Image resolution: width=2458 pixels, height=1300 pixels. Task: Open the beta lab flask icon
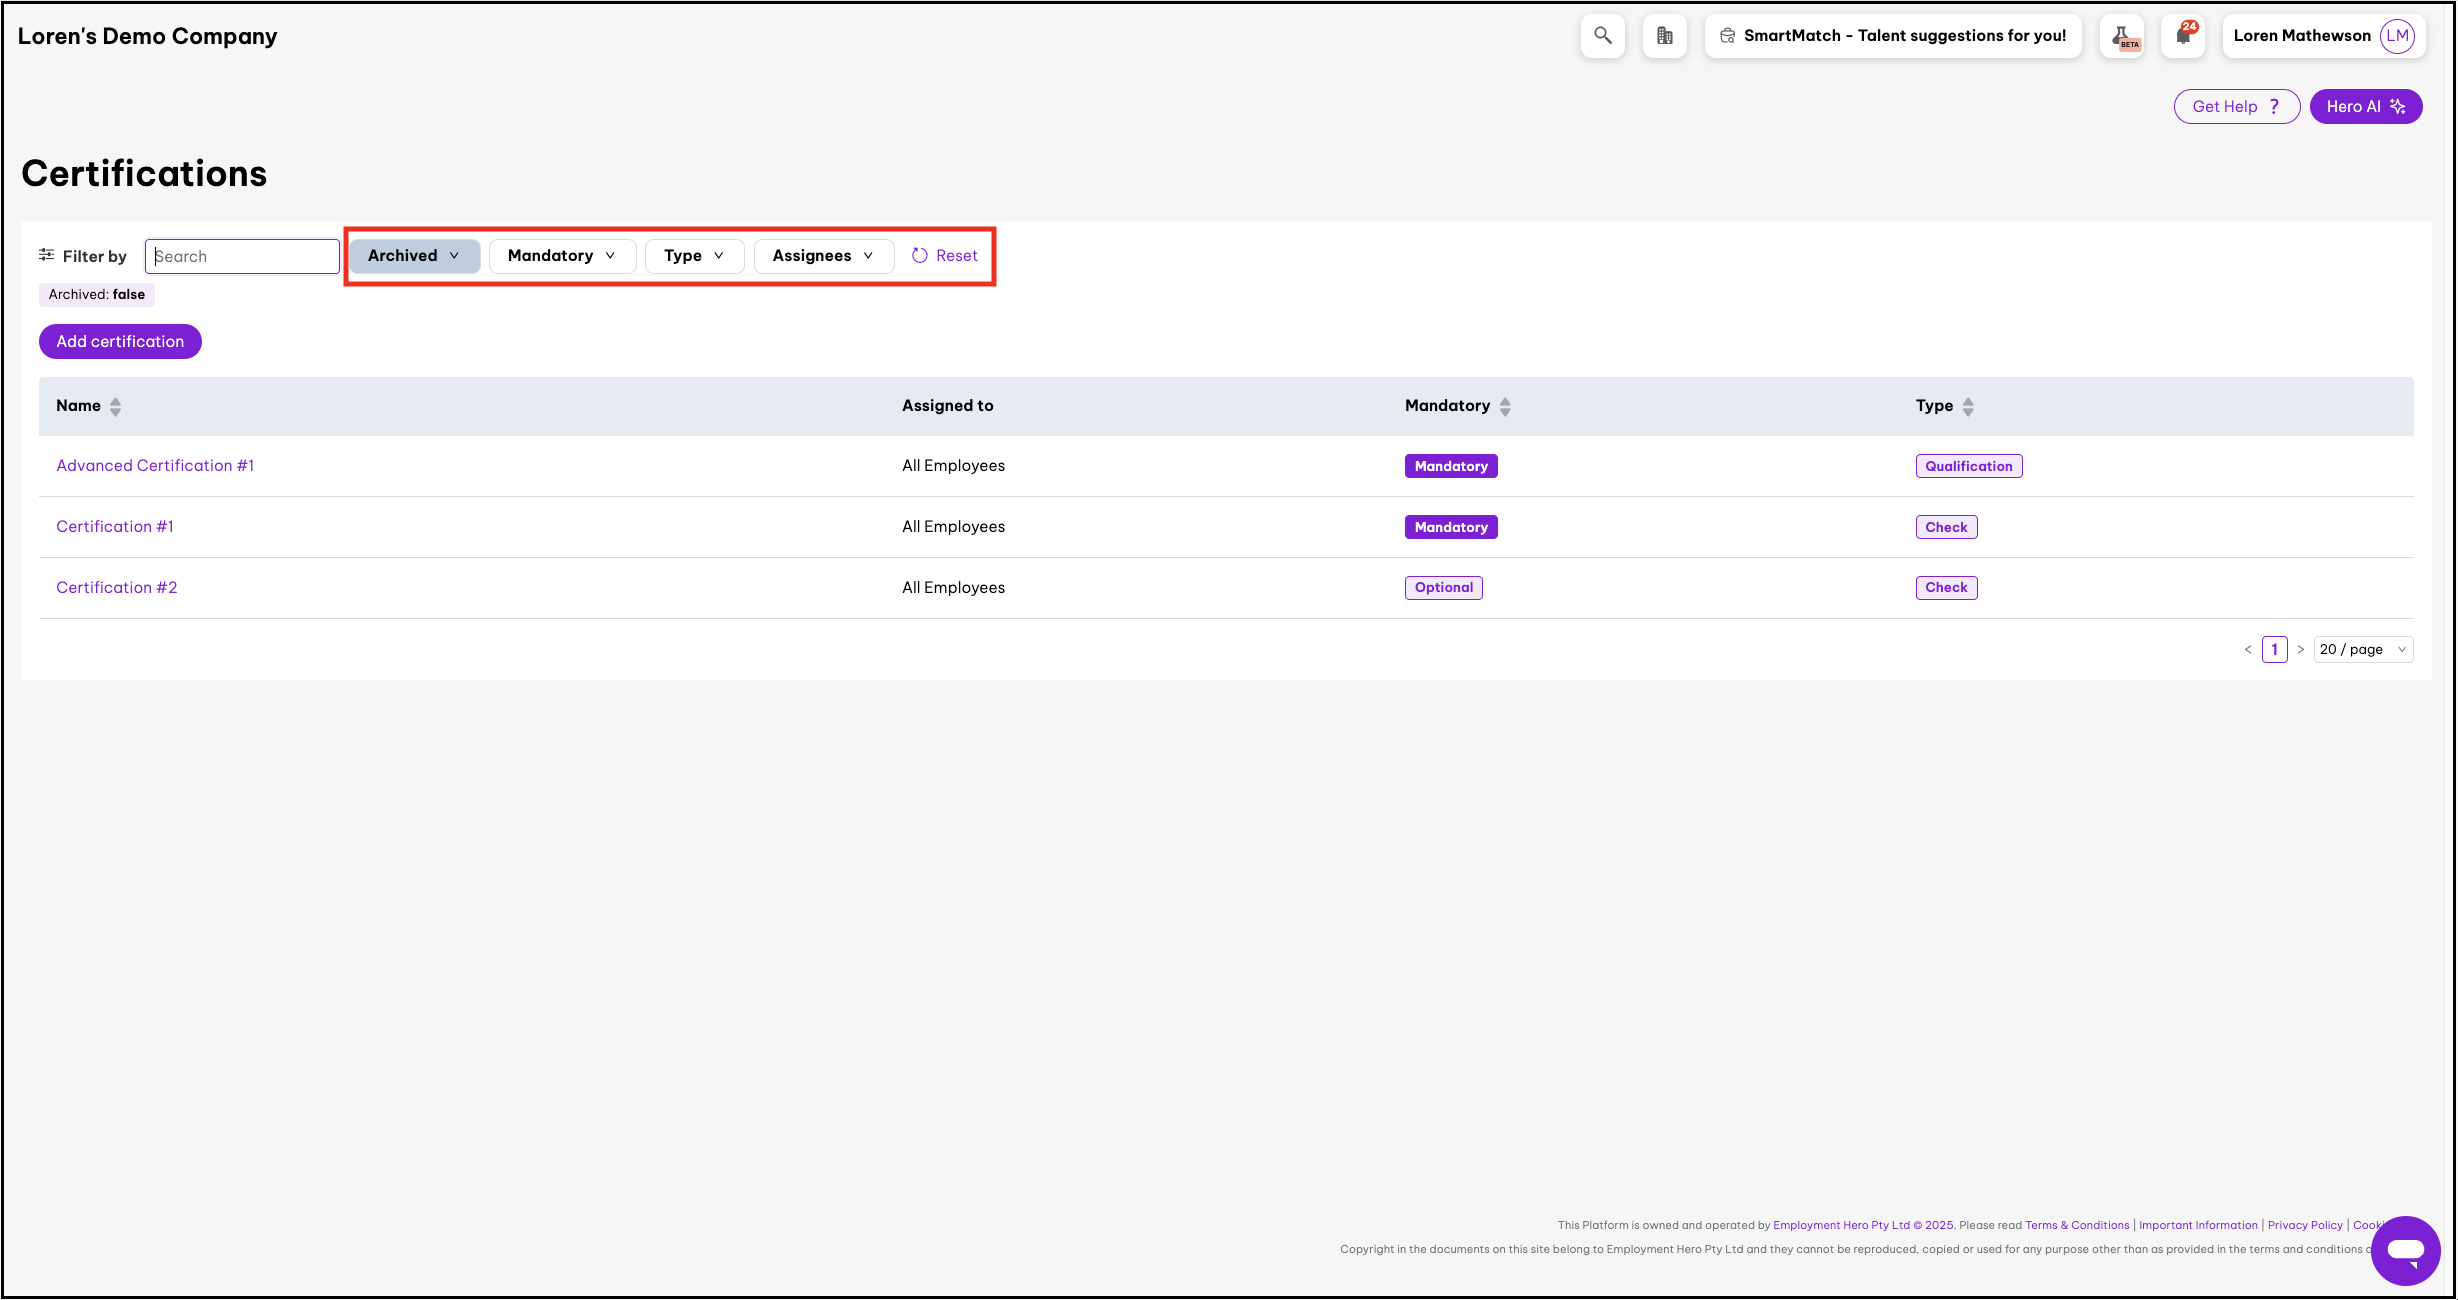point(2122,36)
